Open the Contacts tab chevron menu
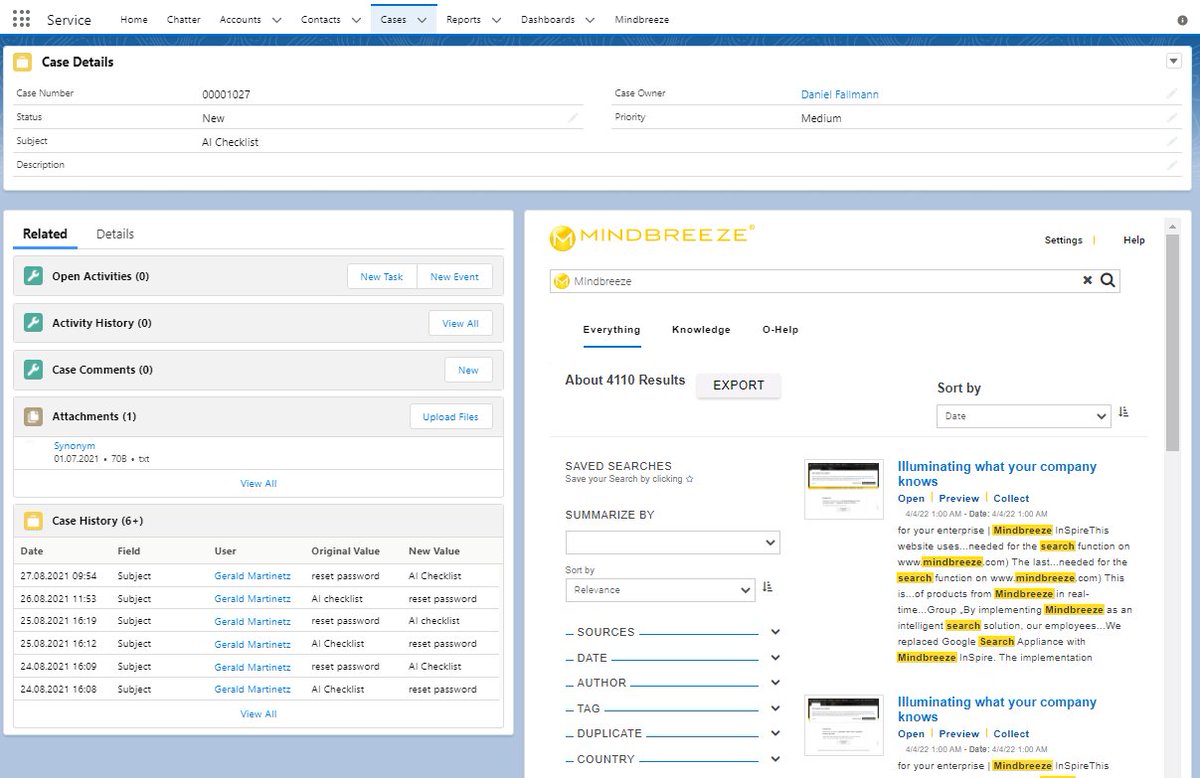The height and width of the screenshot is (778, 1200). pos(356,20)
